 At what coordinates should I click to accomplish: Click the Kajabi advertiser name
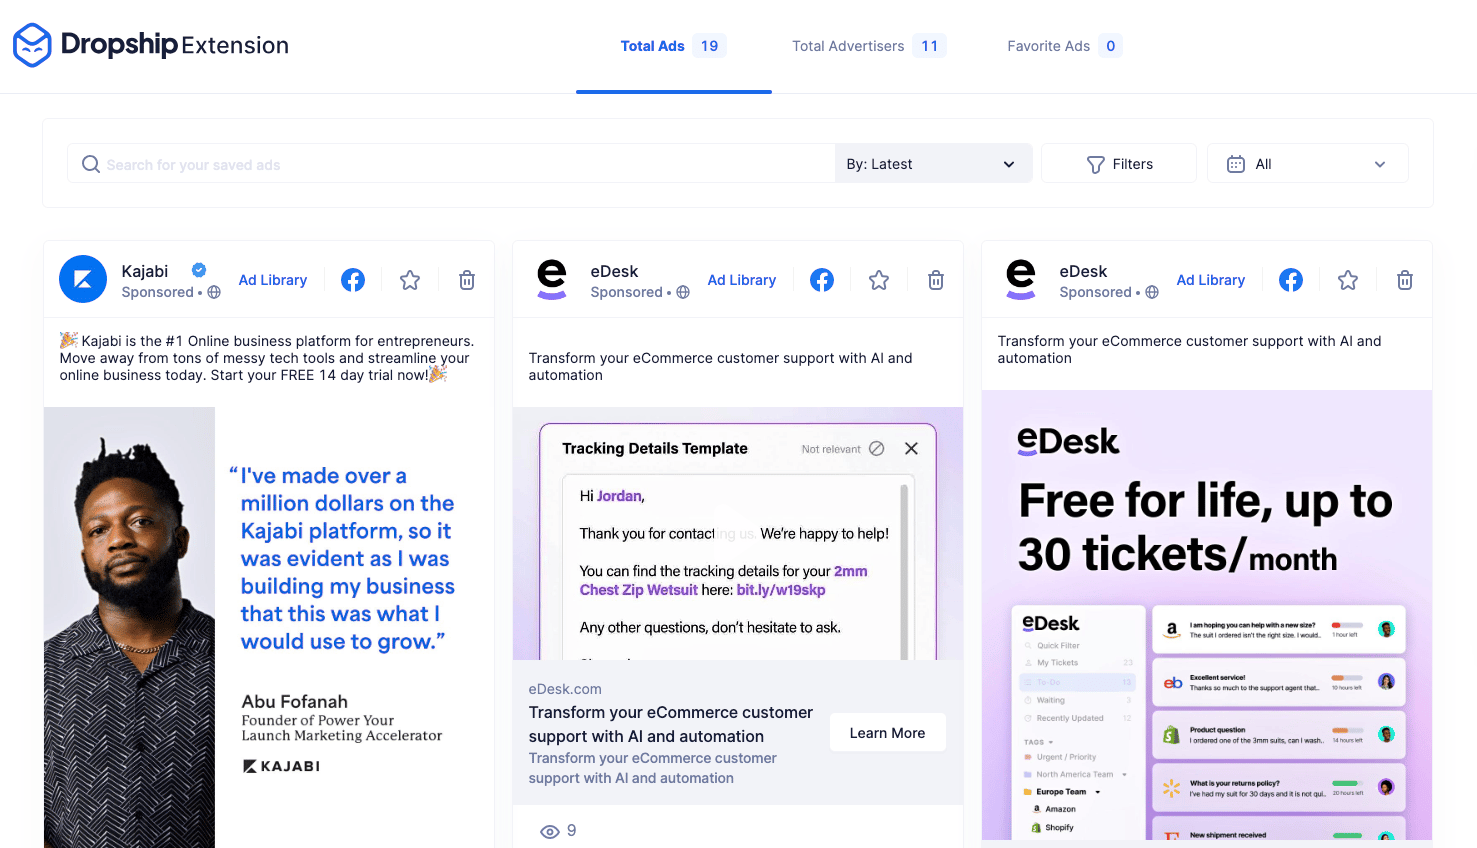tap(145, 271)
